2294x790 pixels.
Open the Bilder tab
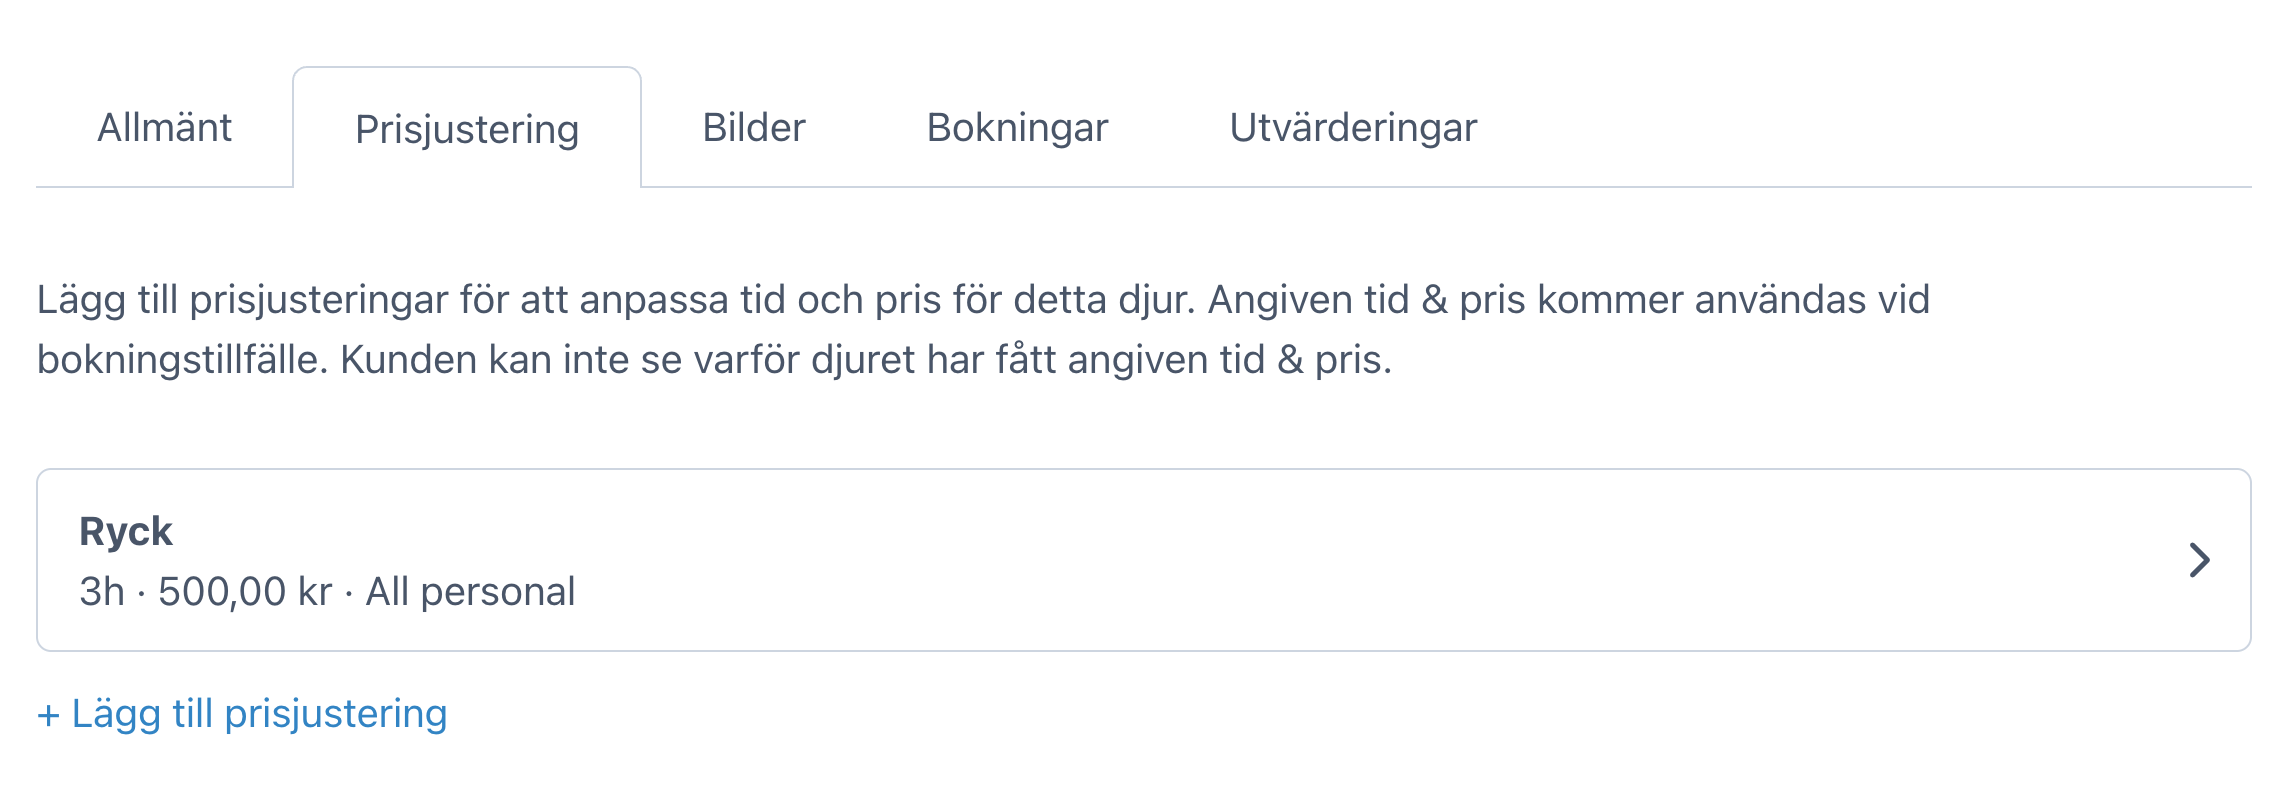point(753,127)
